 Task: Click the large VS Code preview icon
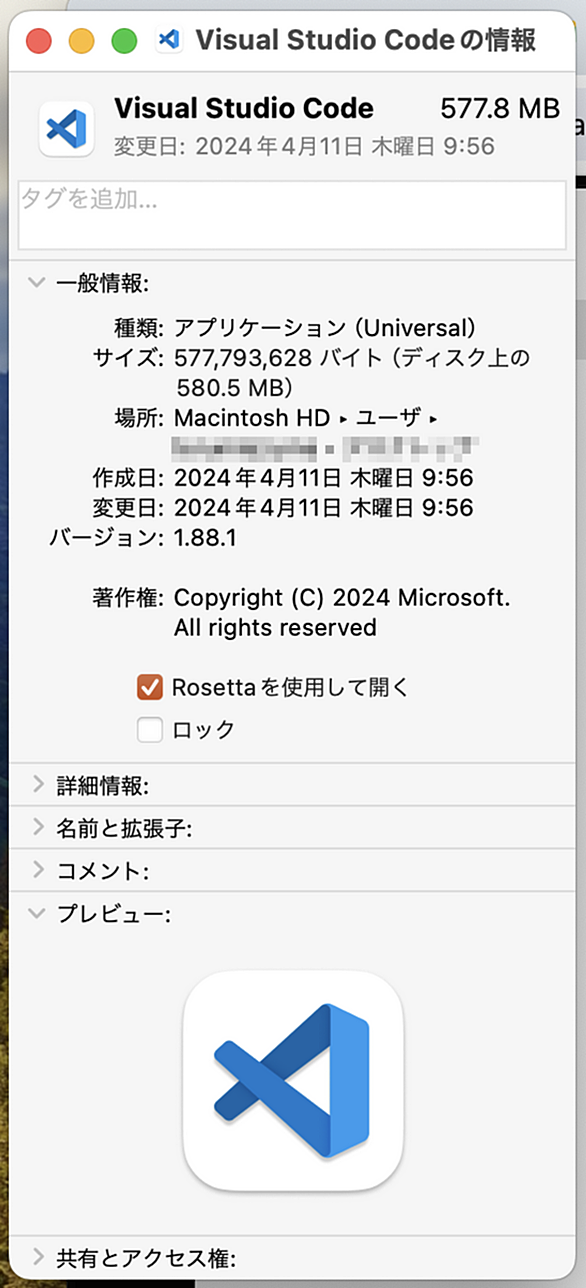pos(293,1081)
